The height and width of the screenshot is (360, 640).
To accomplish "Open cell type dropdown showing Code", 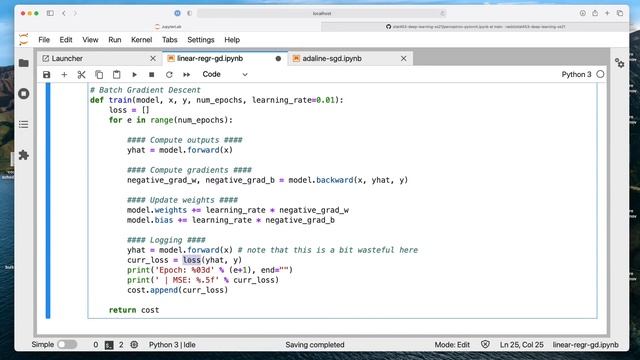I will coord(225,74).
